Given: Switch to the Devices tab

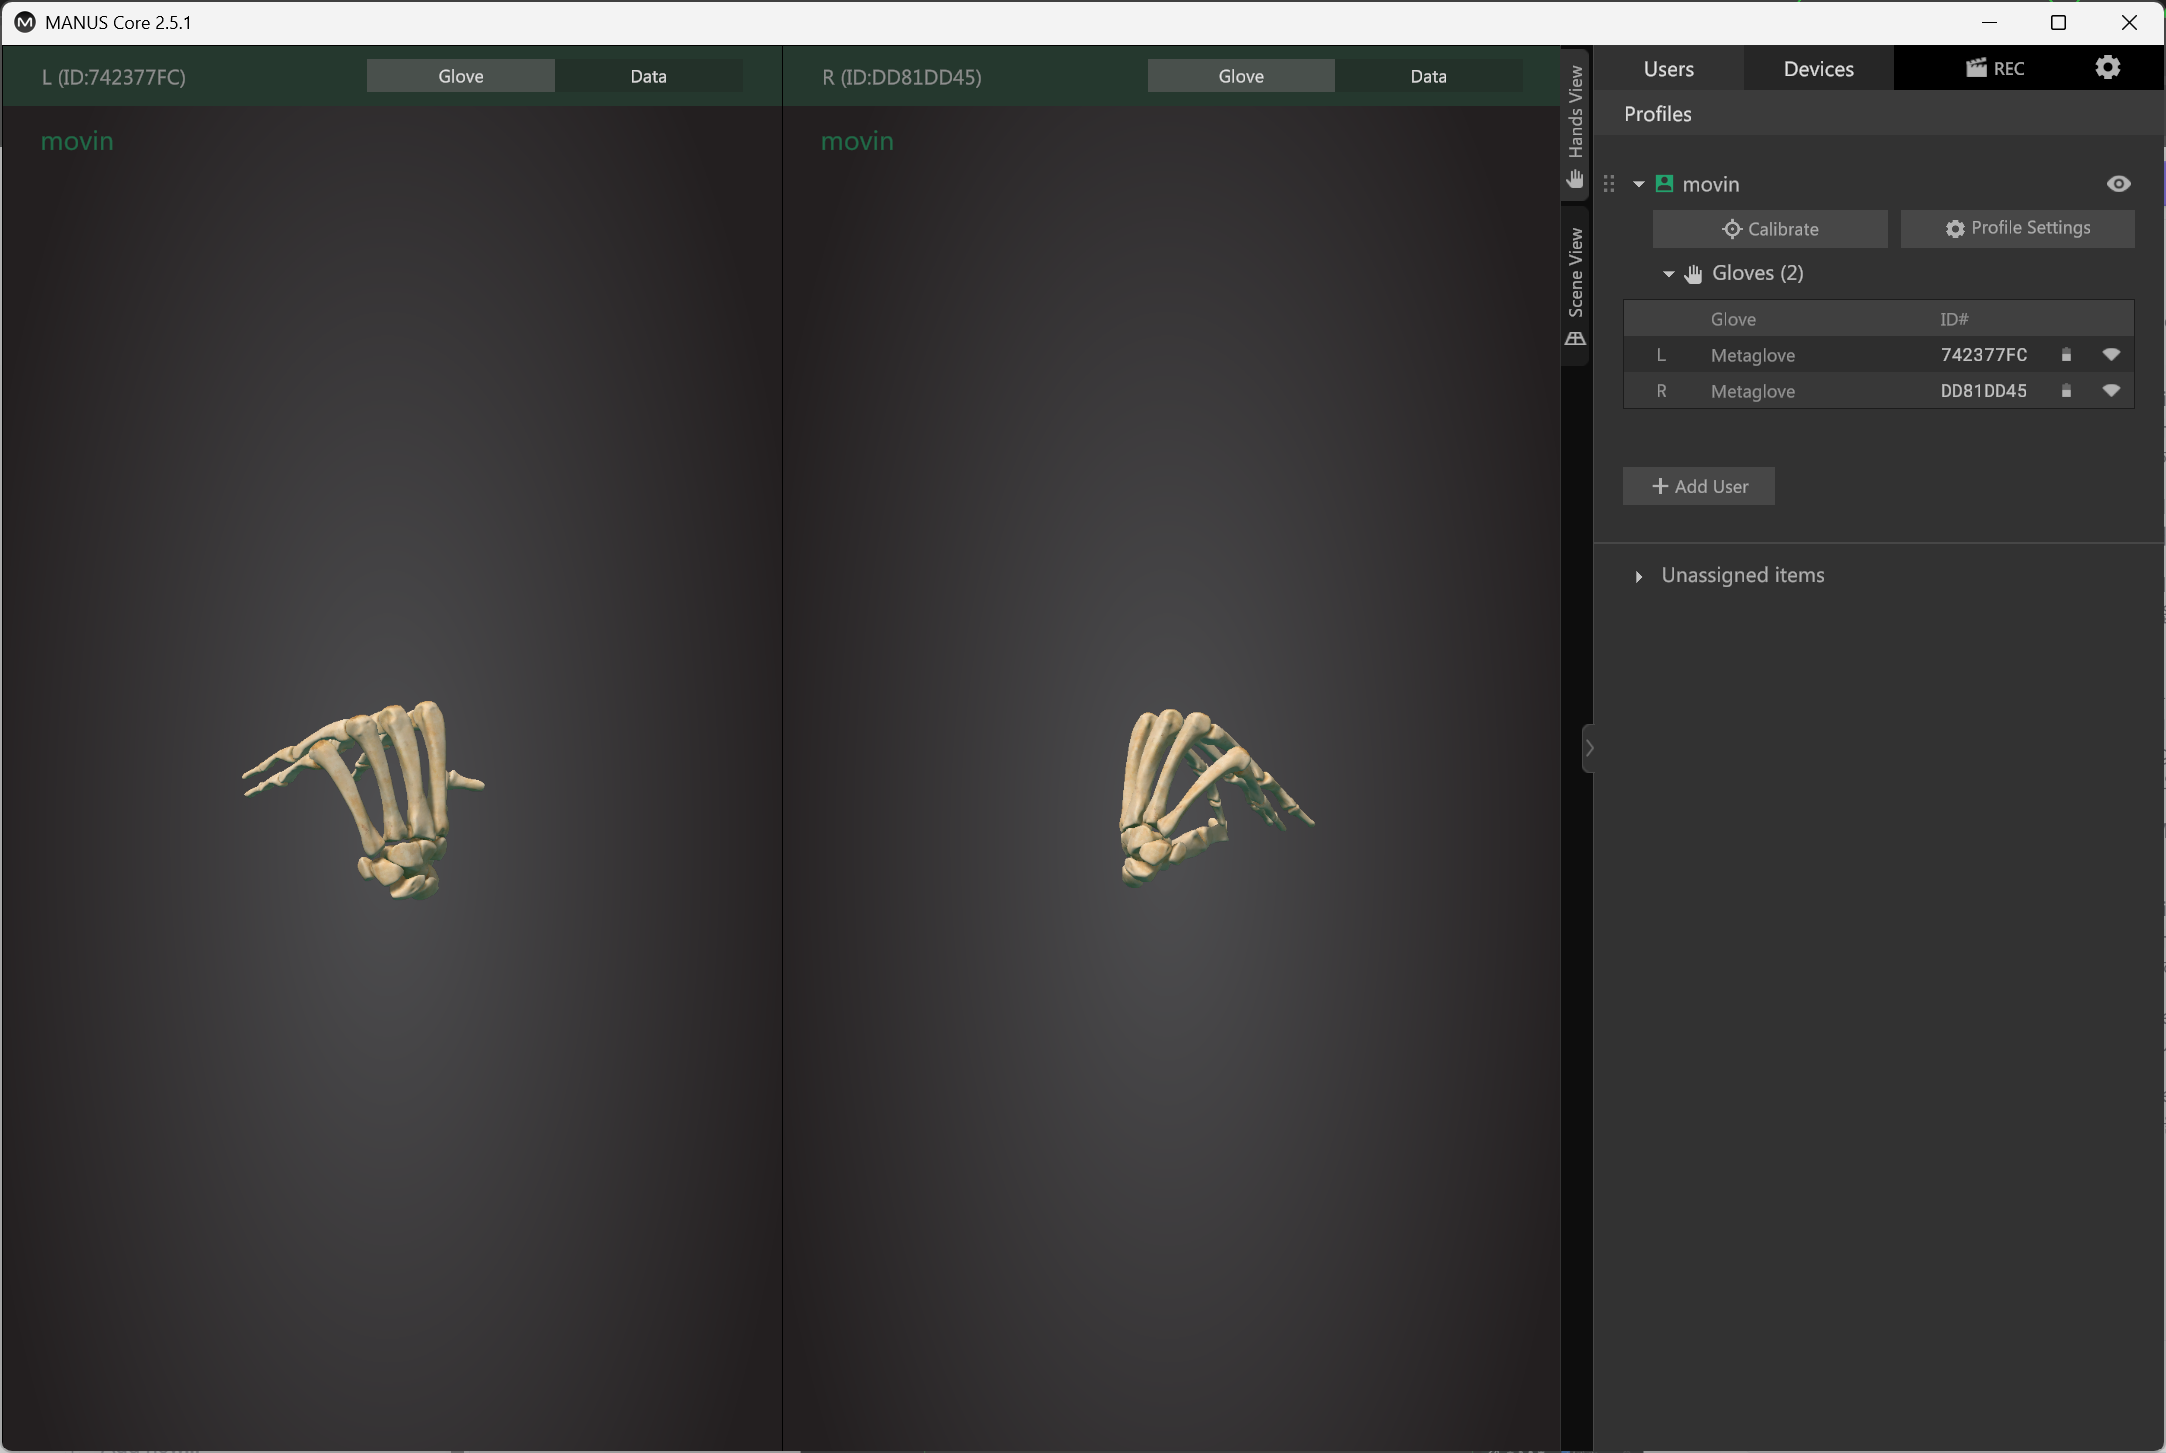Looking at the screenshot, I should click(x=1818, y=69).
